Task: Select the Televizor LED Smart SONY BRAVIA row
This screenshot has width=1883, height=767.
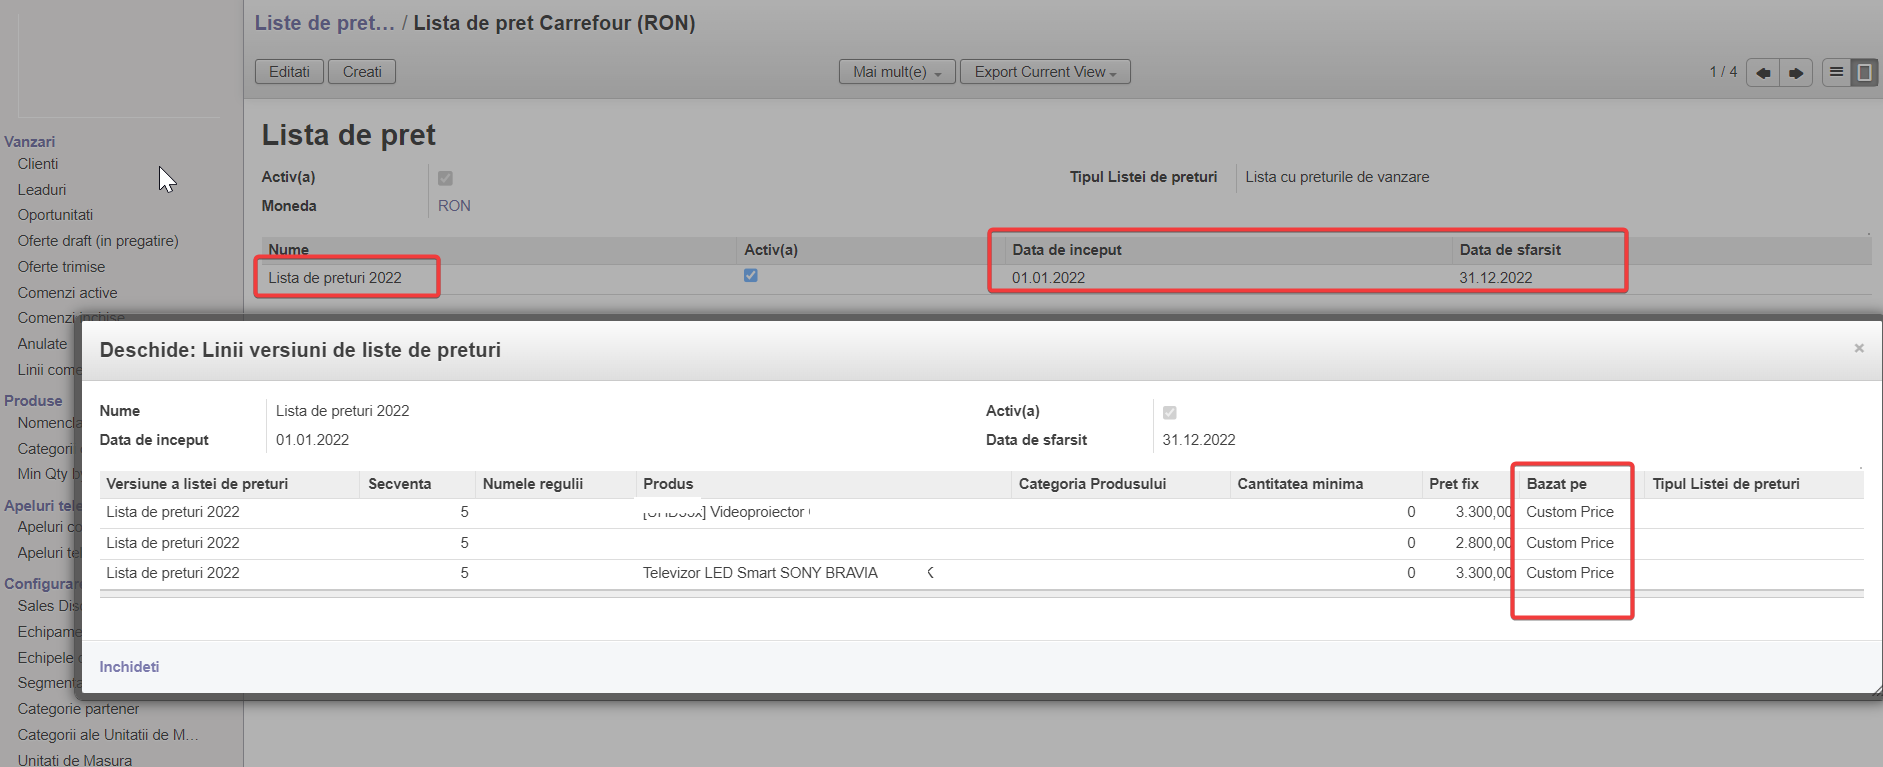Action: pos(760,573)
